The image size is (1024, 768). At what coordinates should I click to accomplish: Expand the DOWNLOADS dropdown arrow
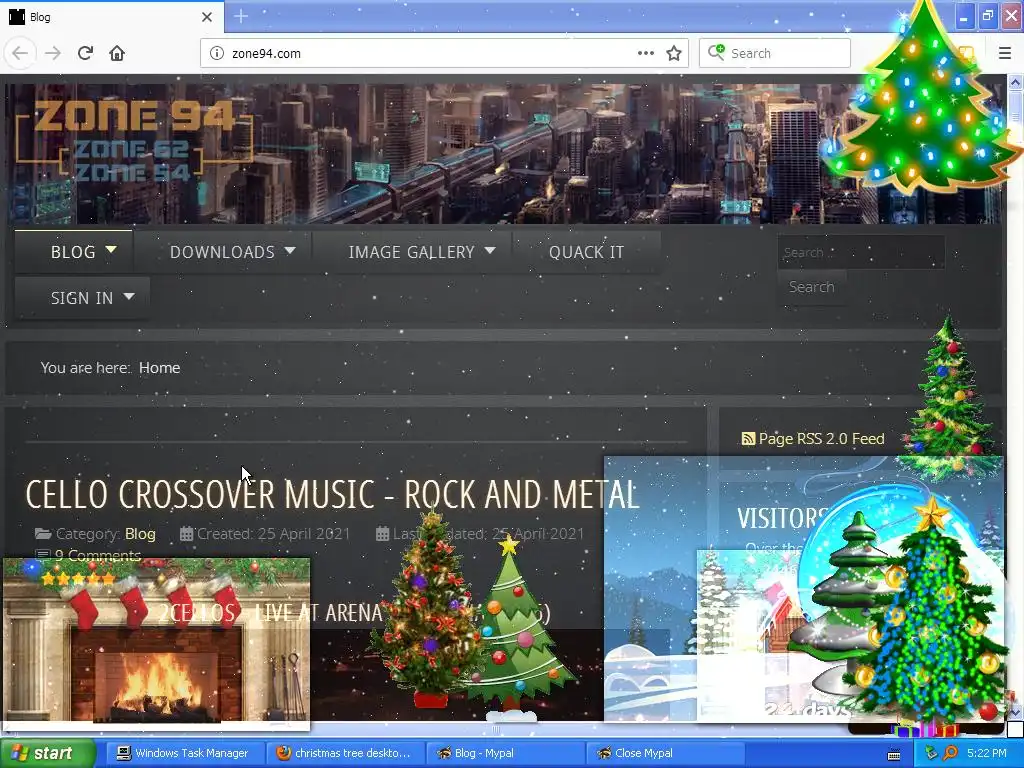290,250
